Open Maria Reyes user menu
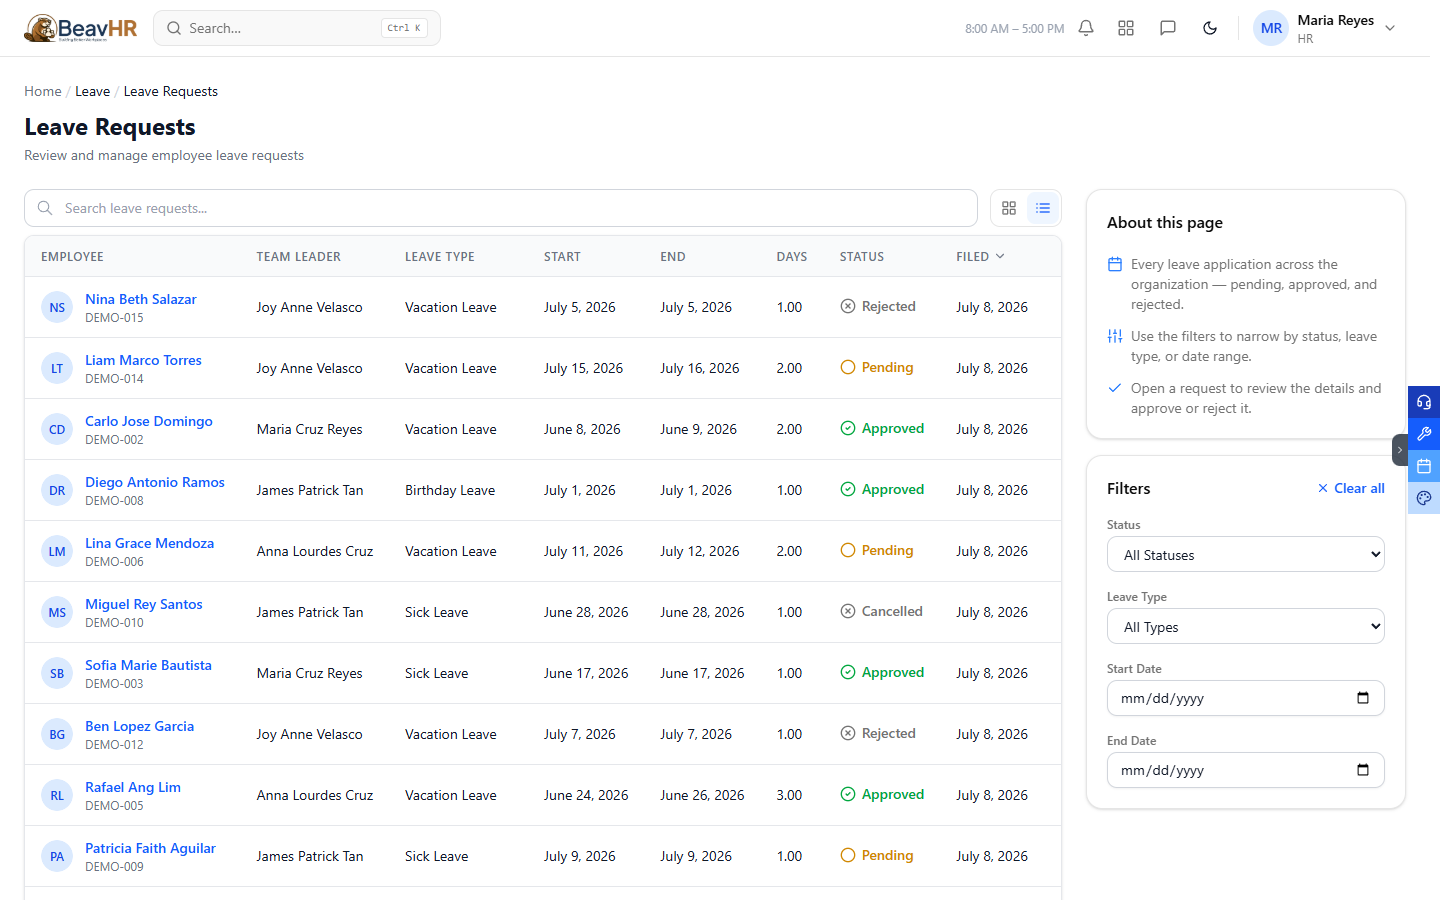 1325,28
